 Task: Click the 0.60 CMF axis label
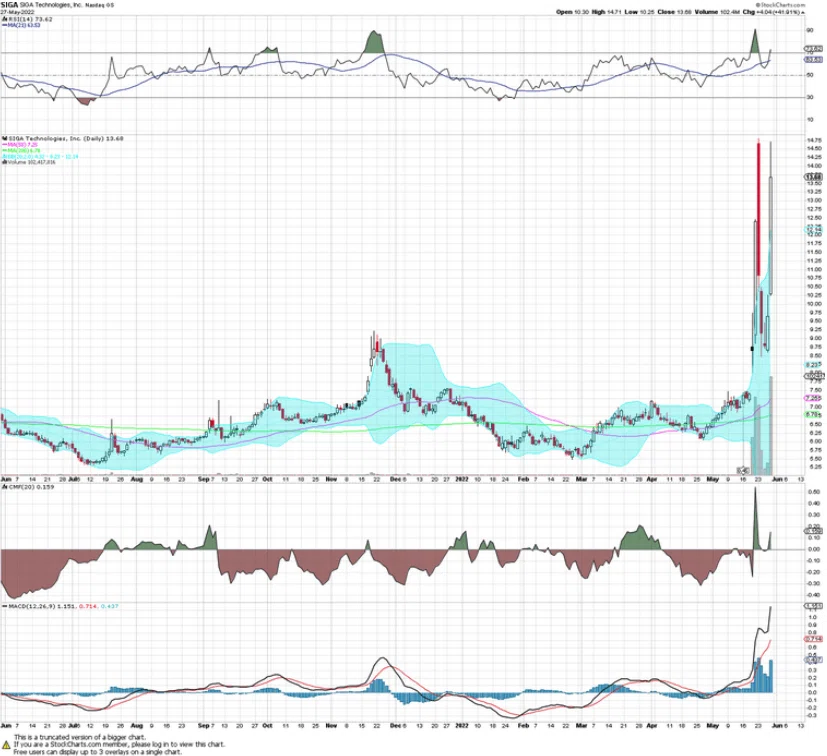[814, 492]
